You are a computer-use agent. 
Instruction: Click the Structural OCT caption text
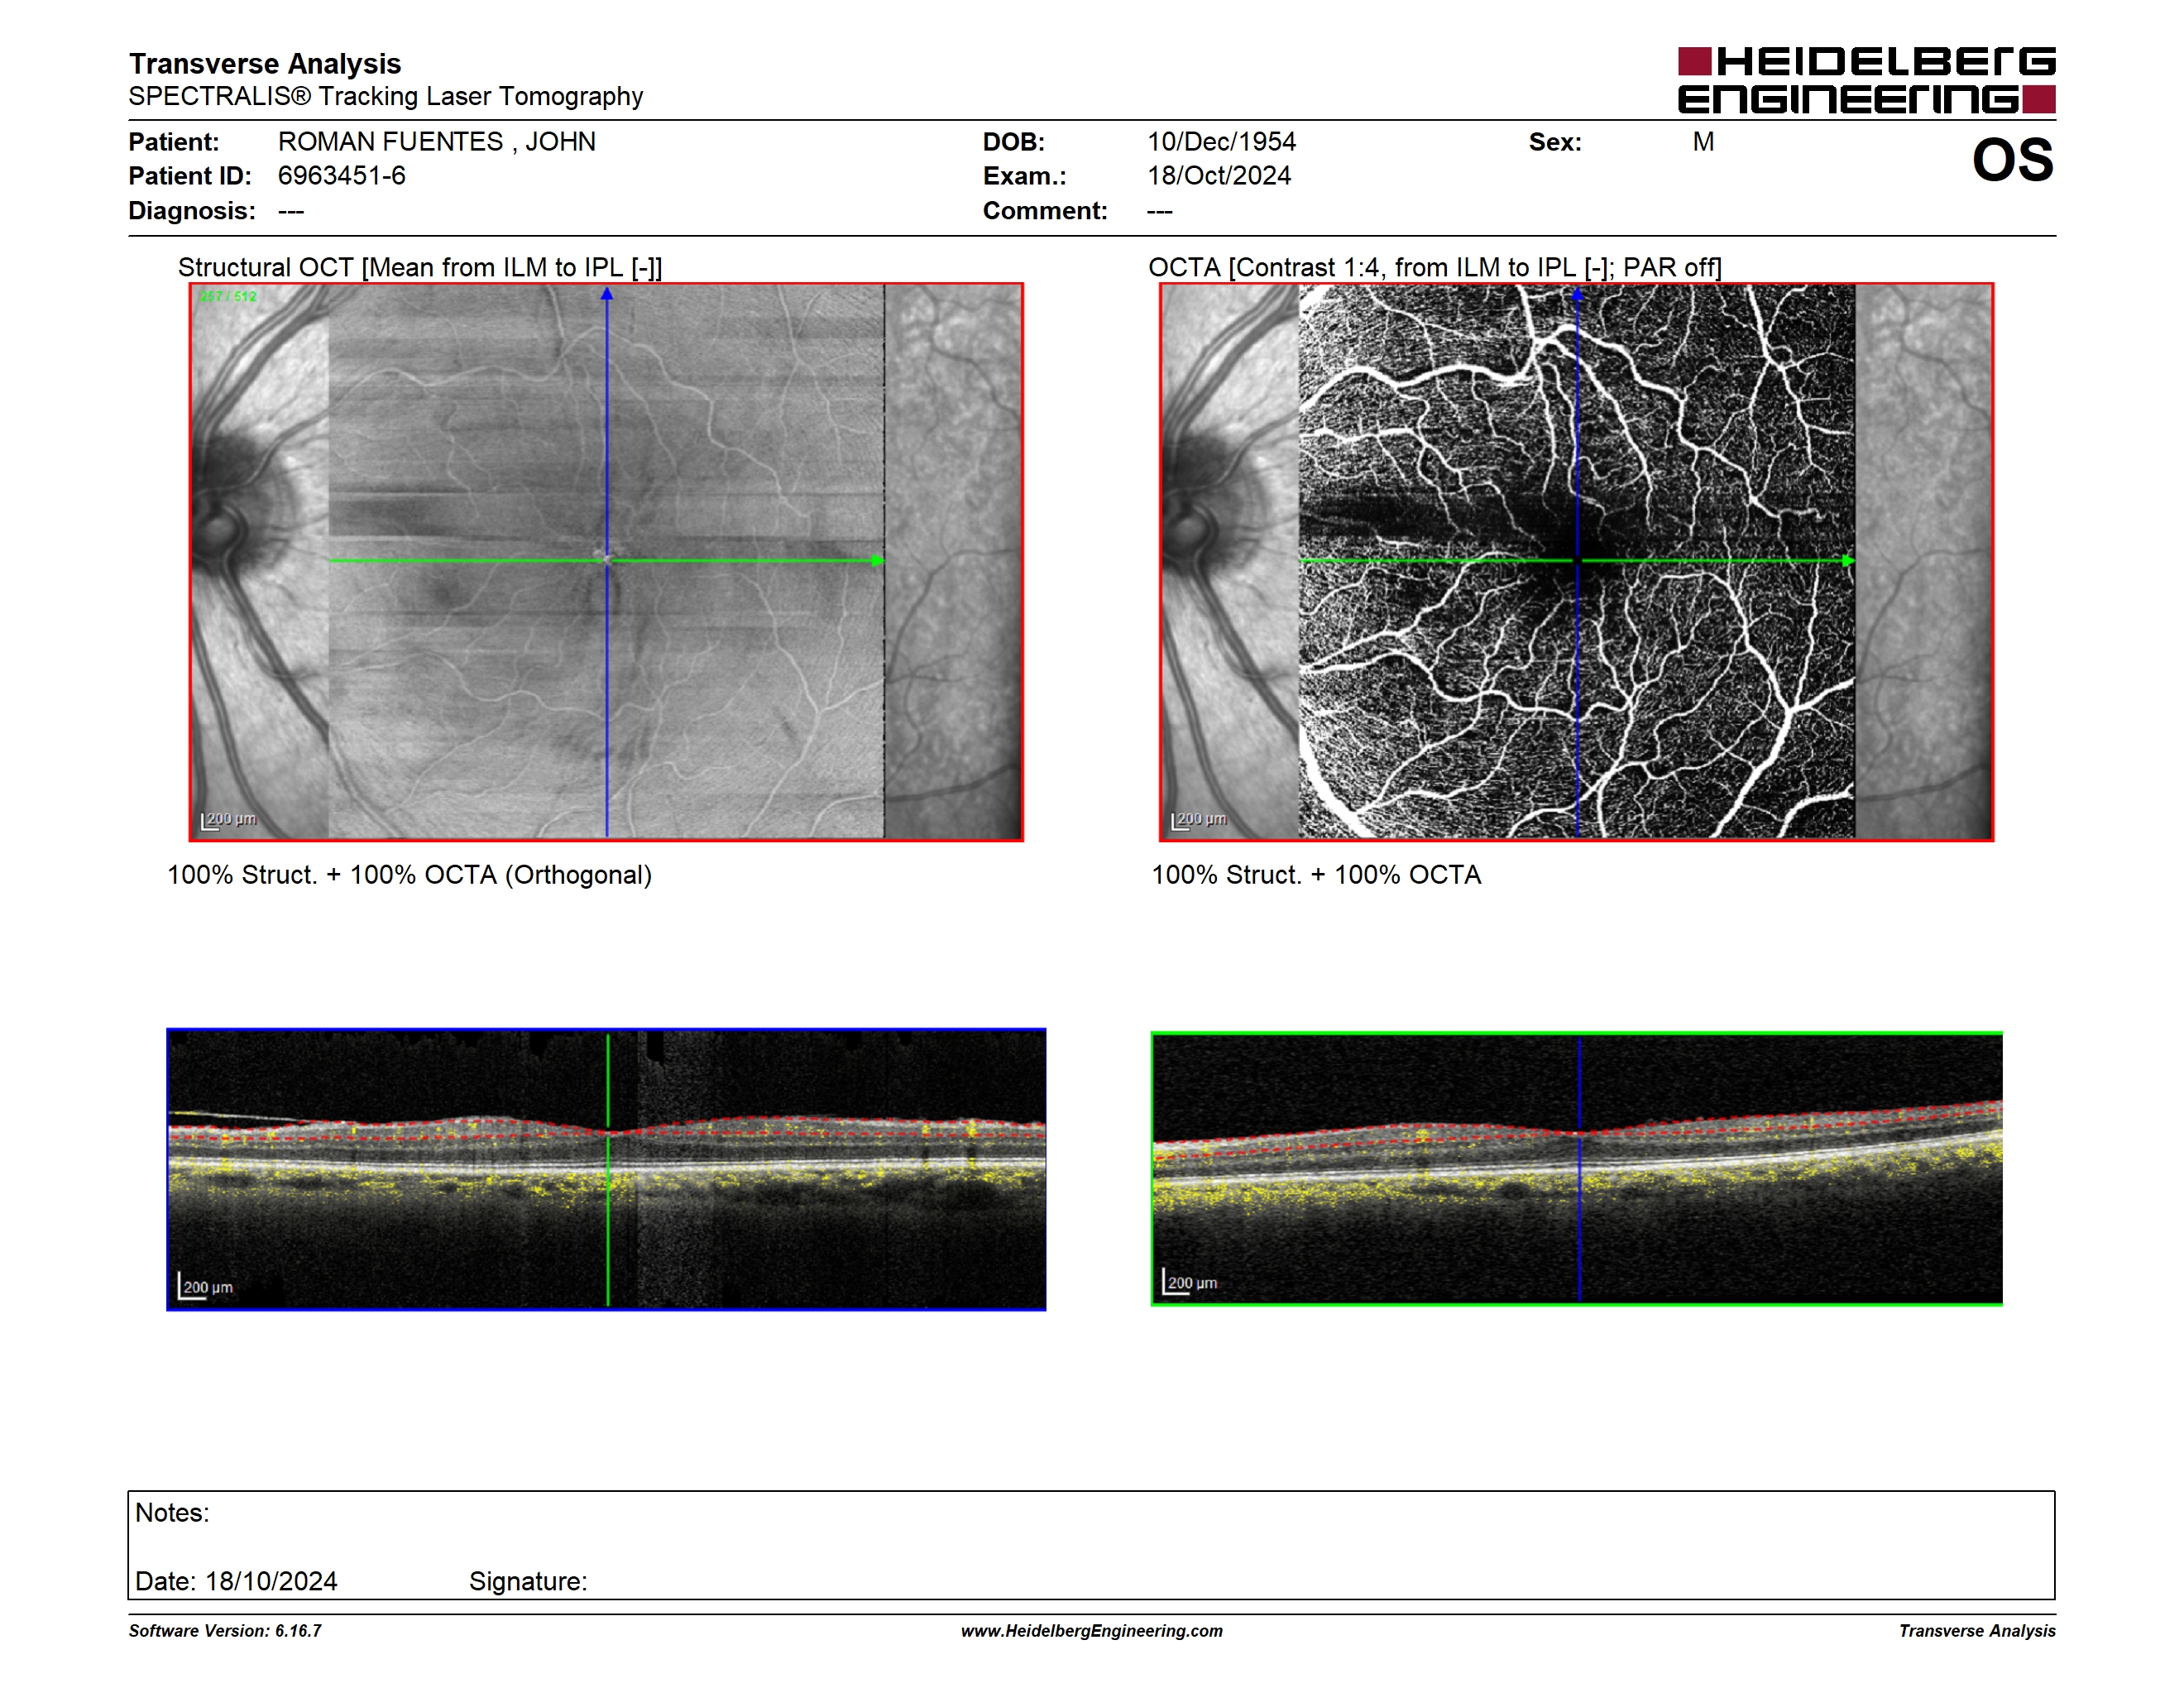(420, 267)
